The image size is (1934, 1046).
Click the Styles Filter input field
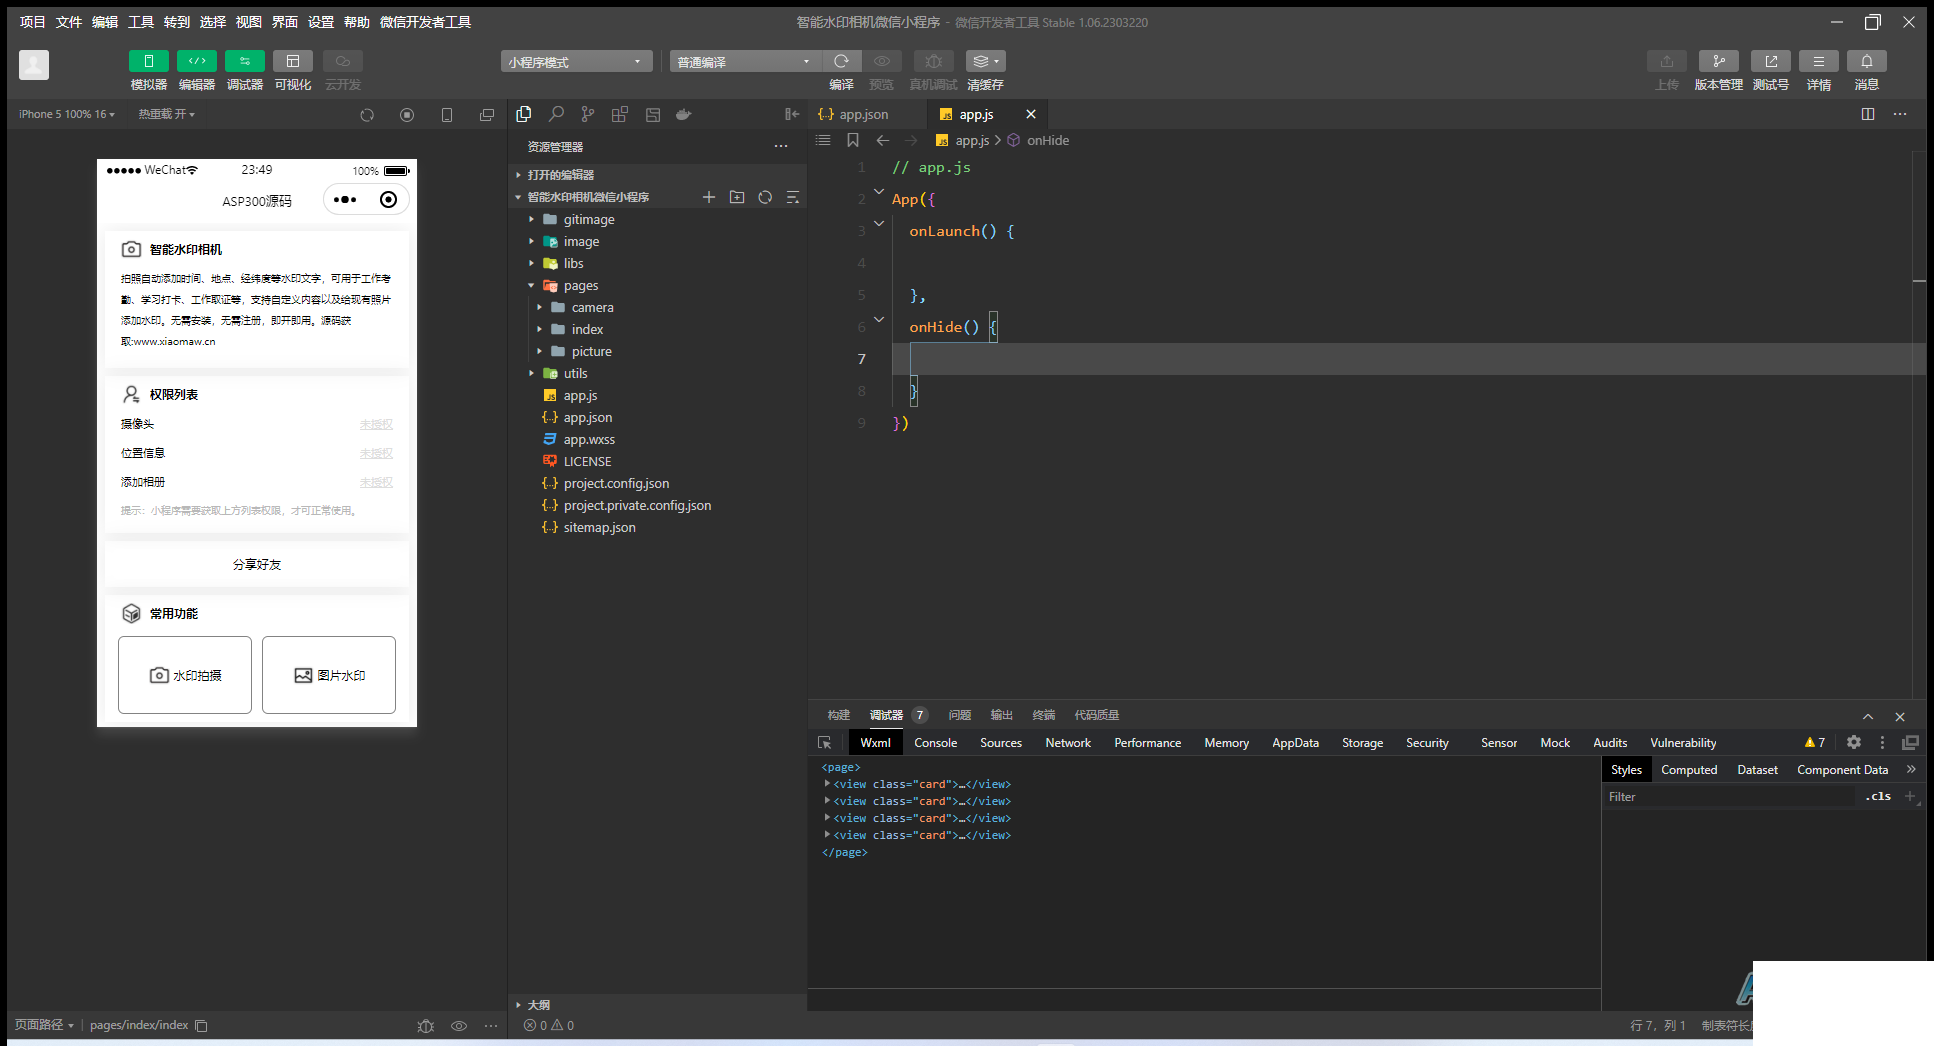click(1728, 797)
